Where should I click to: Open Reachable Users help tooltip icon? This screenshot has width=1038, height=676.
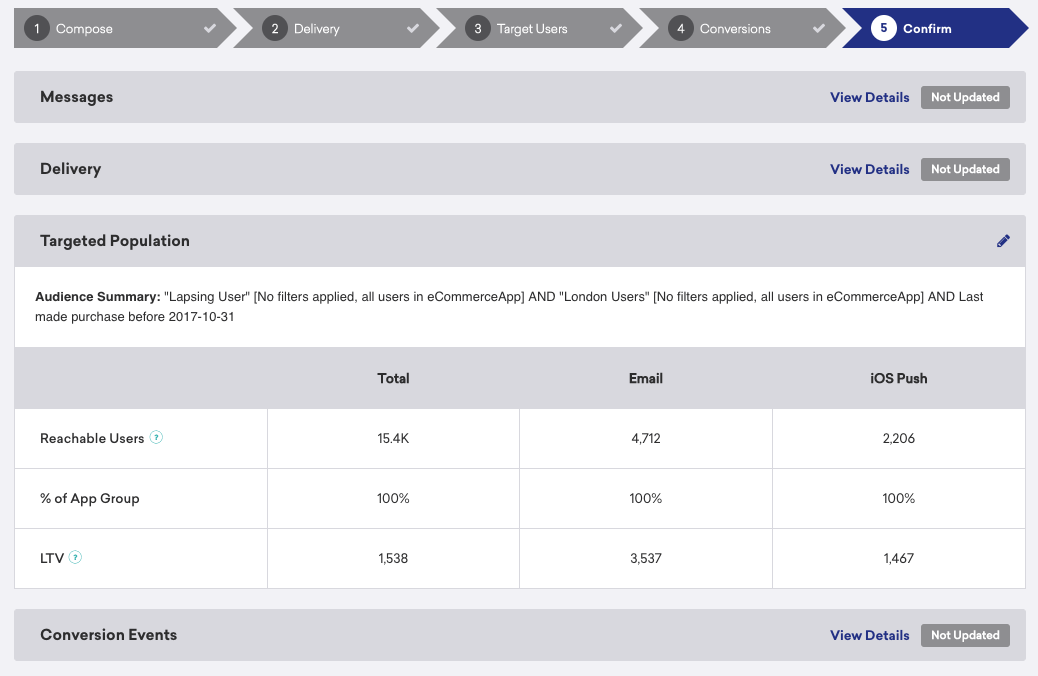pyautogui.click(x=156, y=437)
